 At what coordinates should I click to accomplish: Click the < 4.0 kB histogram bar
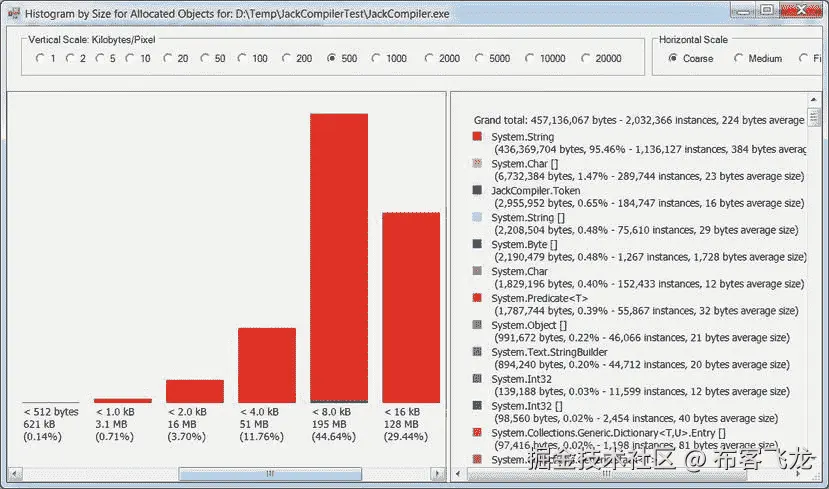[267, 365]
